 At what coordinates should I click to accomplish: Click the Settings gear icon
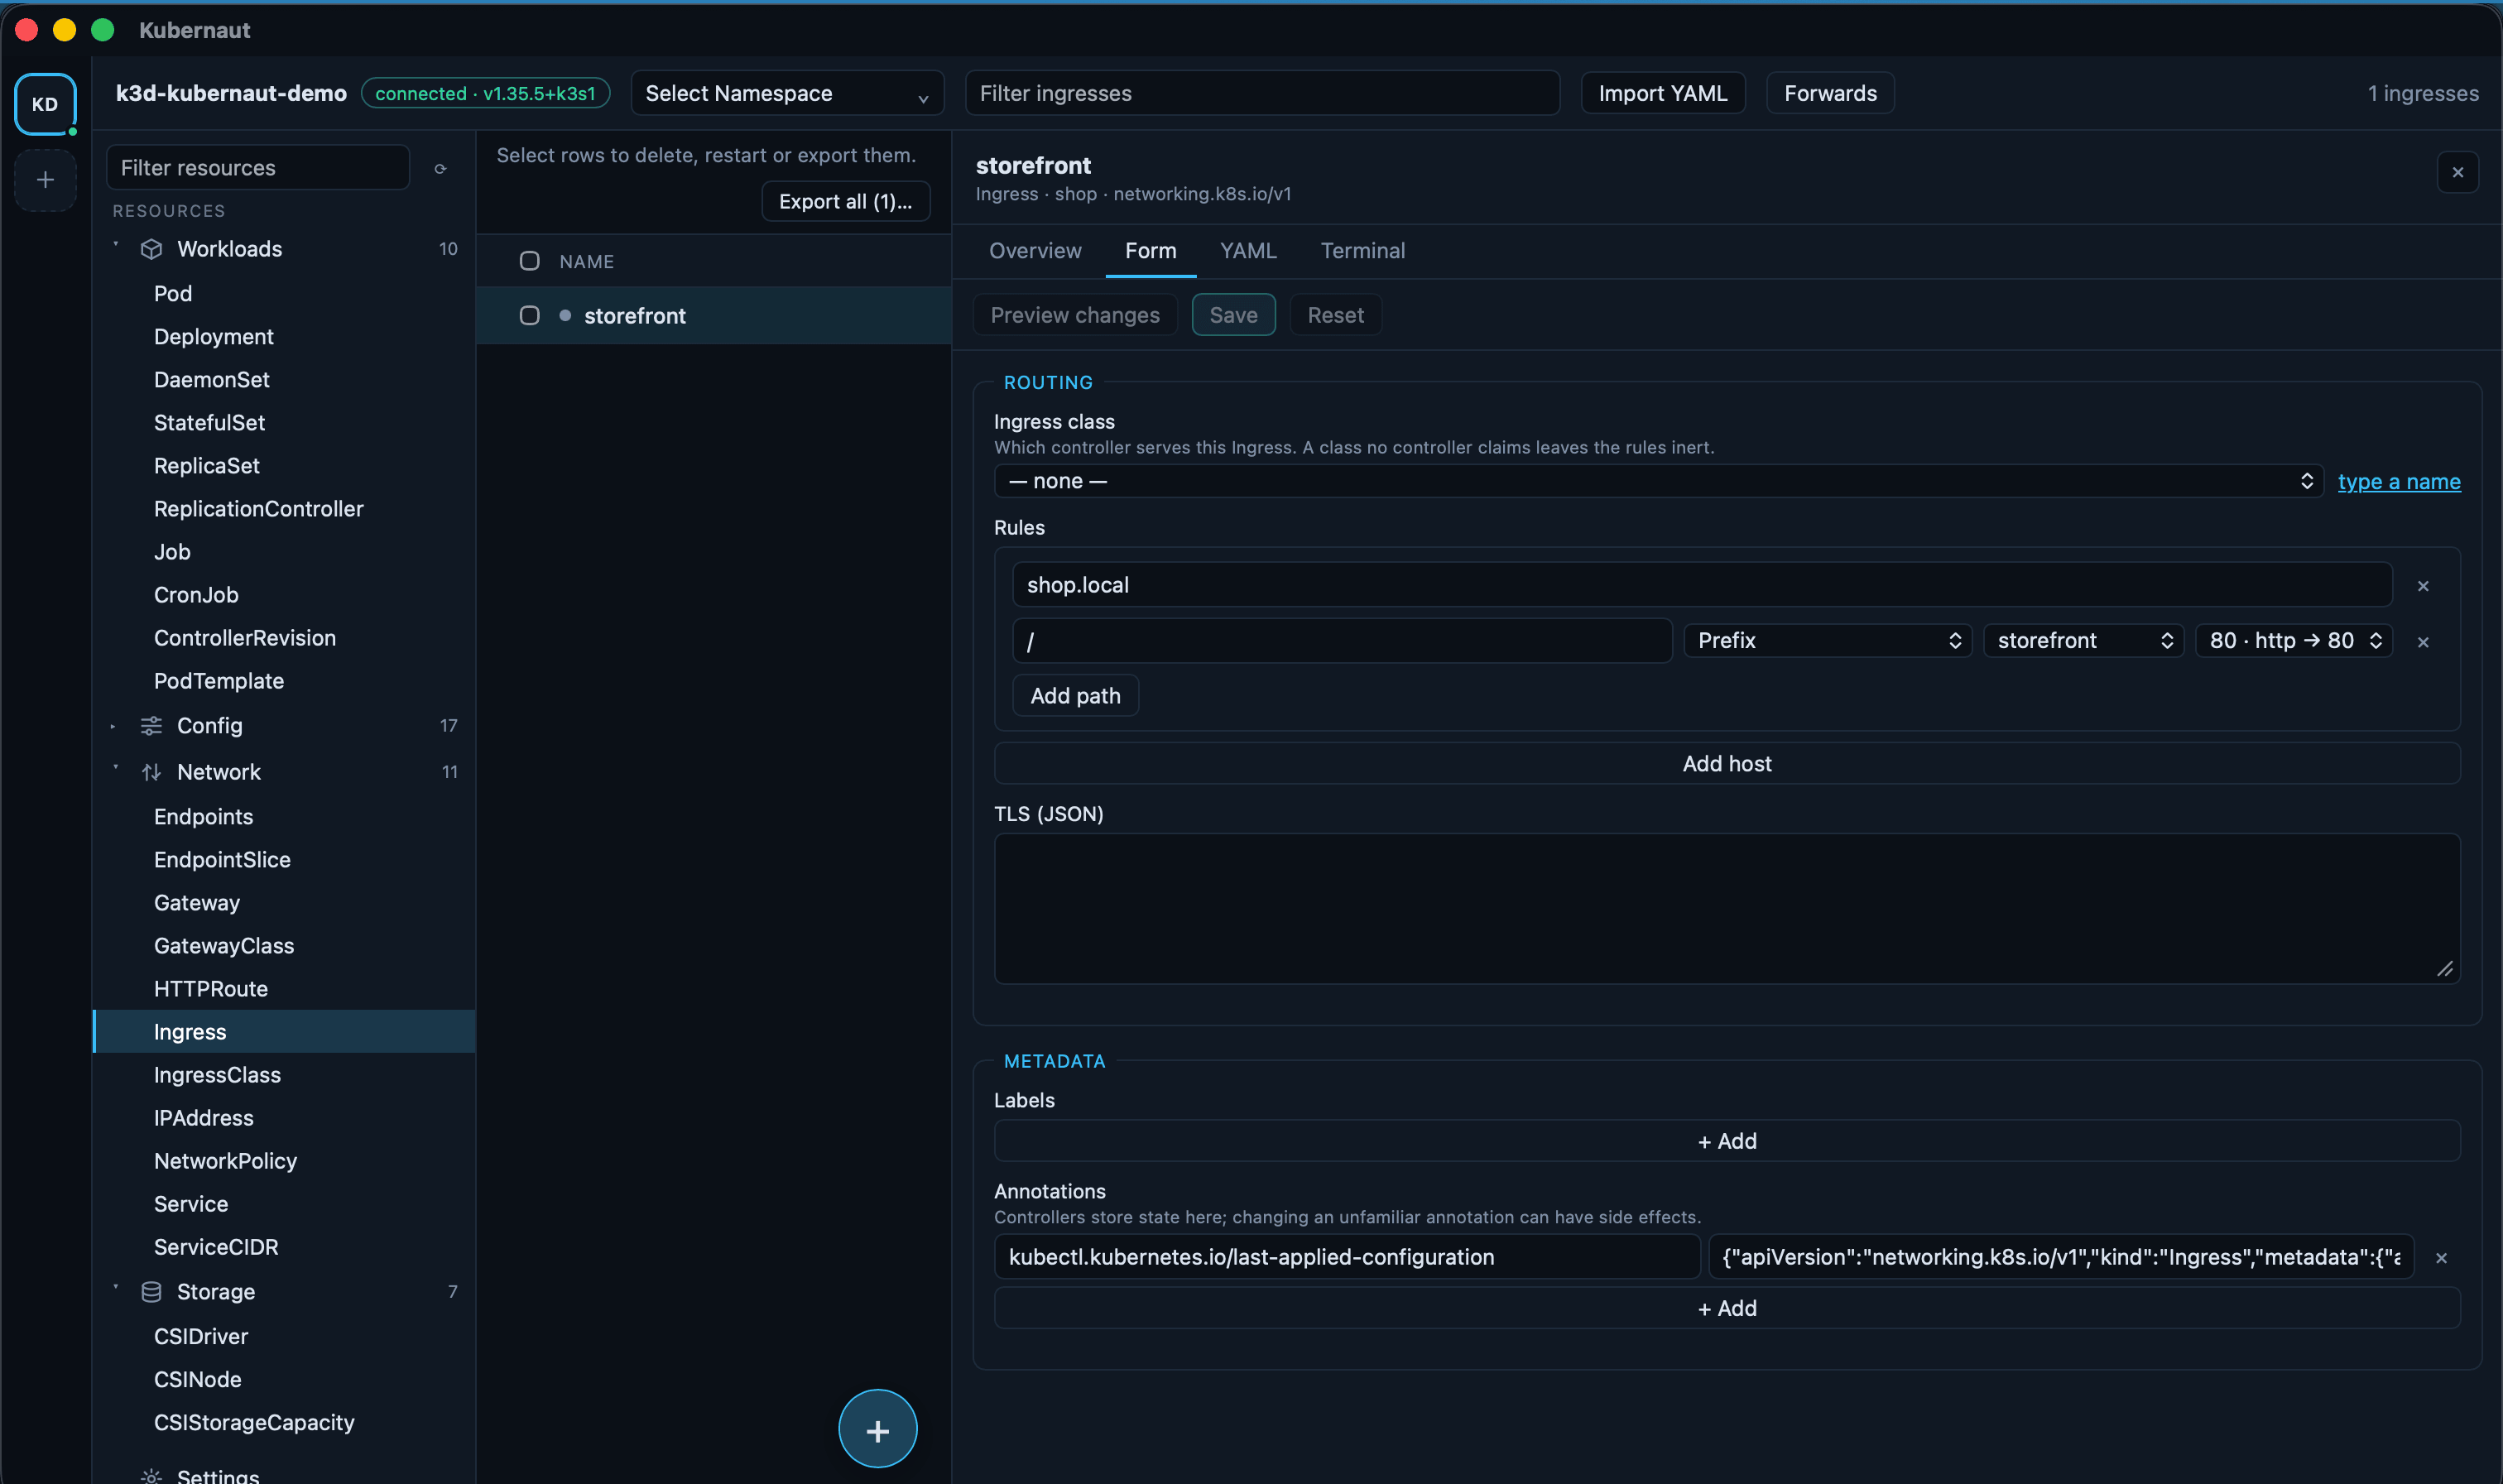151,1476
